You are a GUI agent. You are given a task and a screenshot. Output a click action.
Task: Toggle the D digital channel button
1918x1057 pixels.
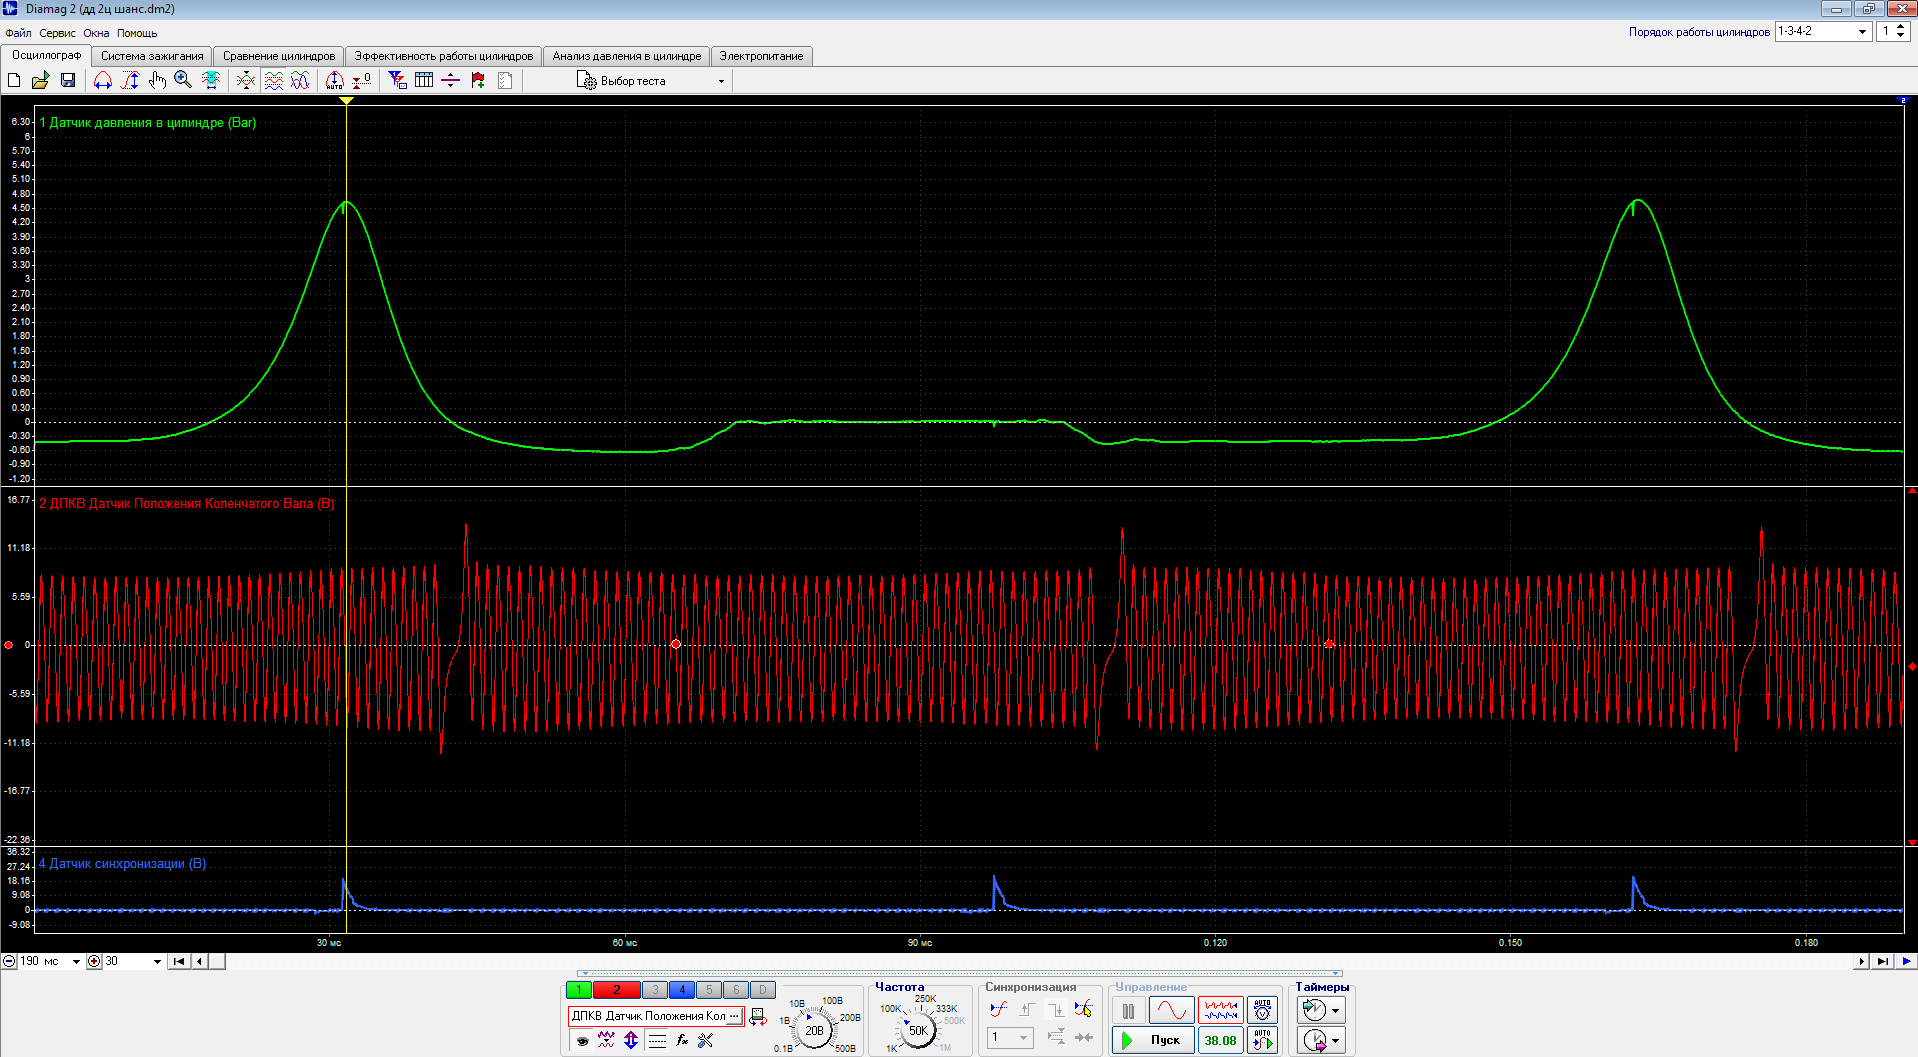(762, 990)
